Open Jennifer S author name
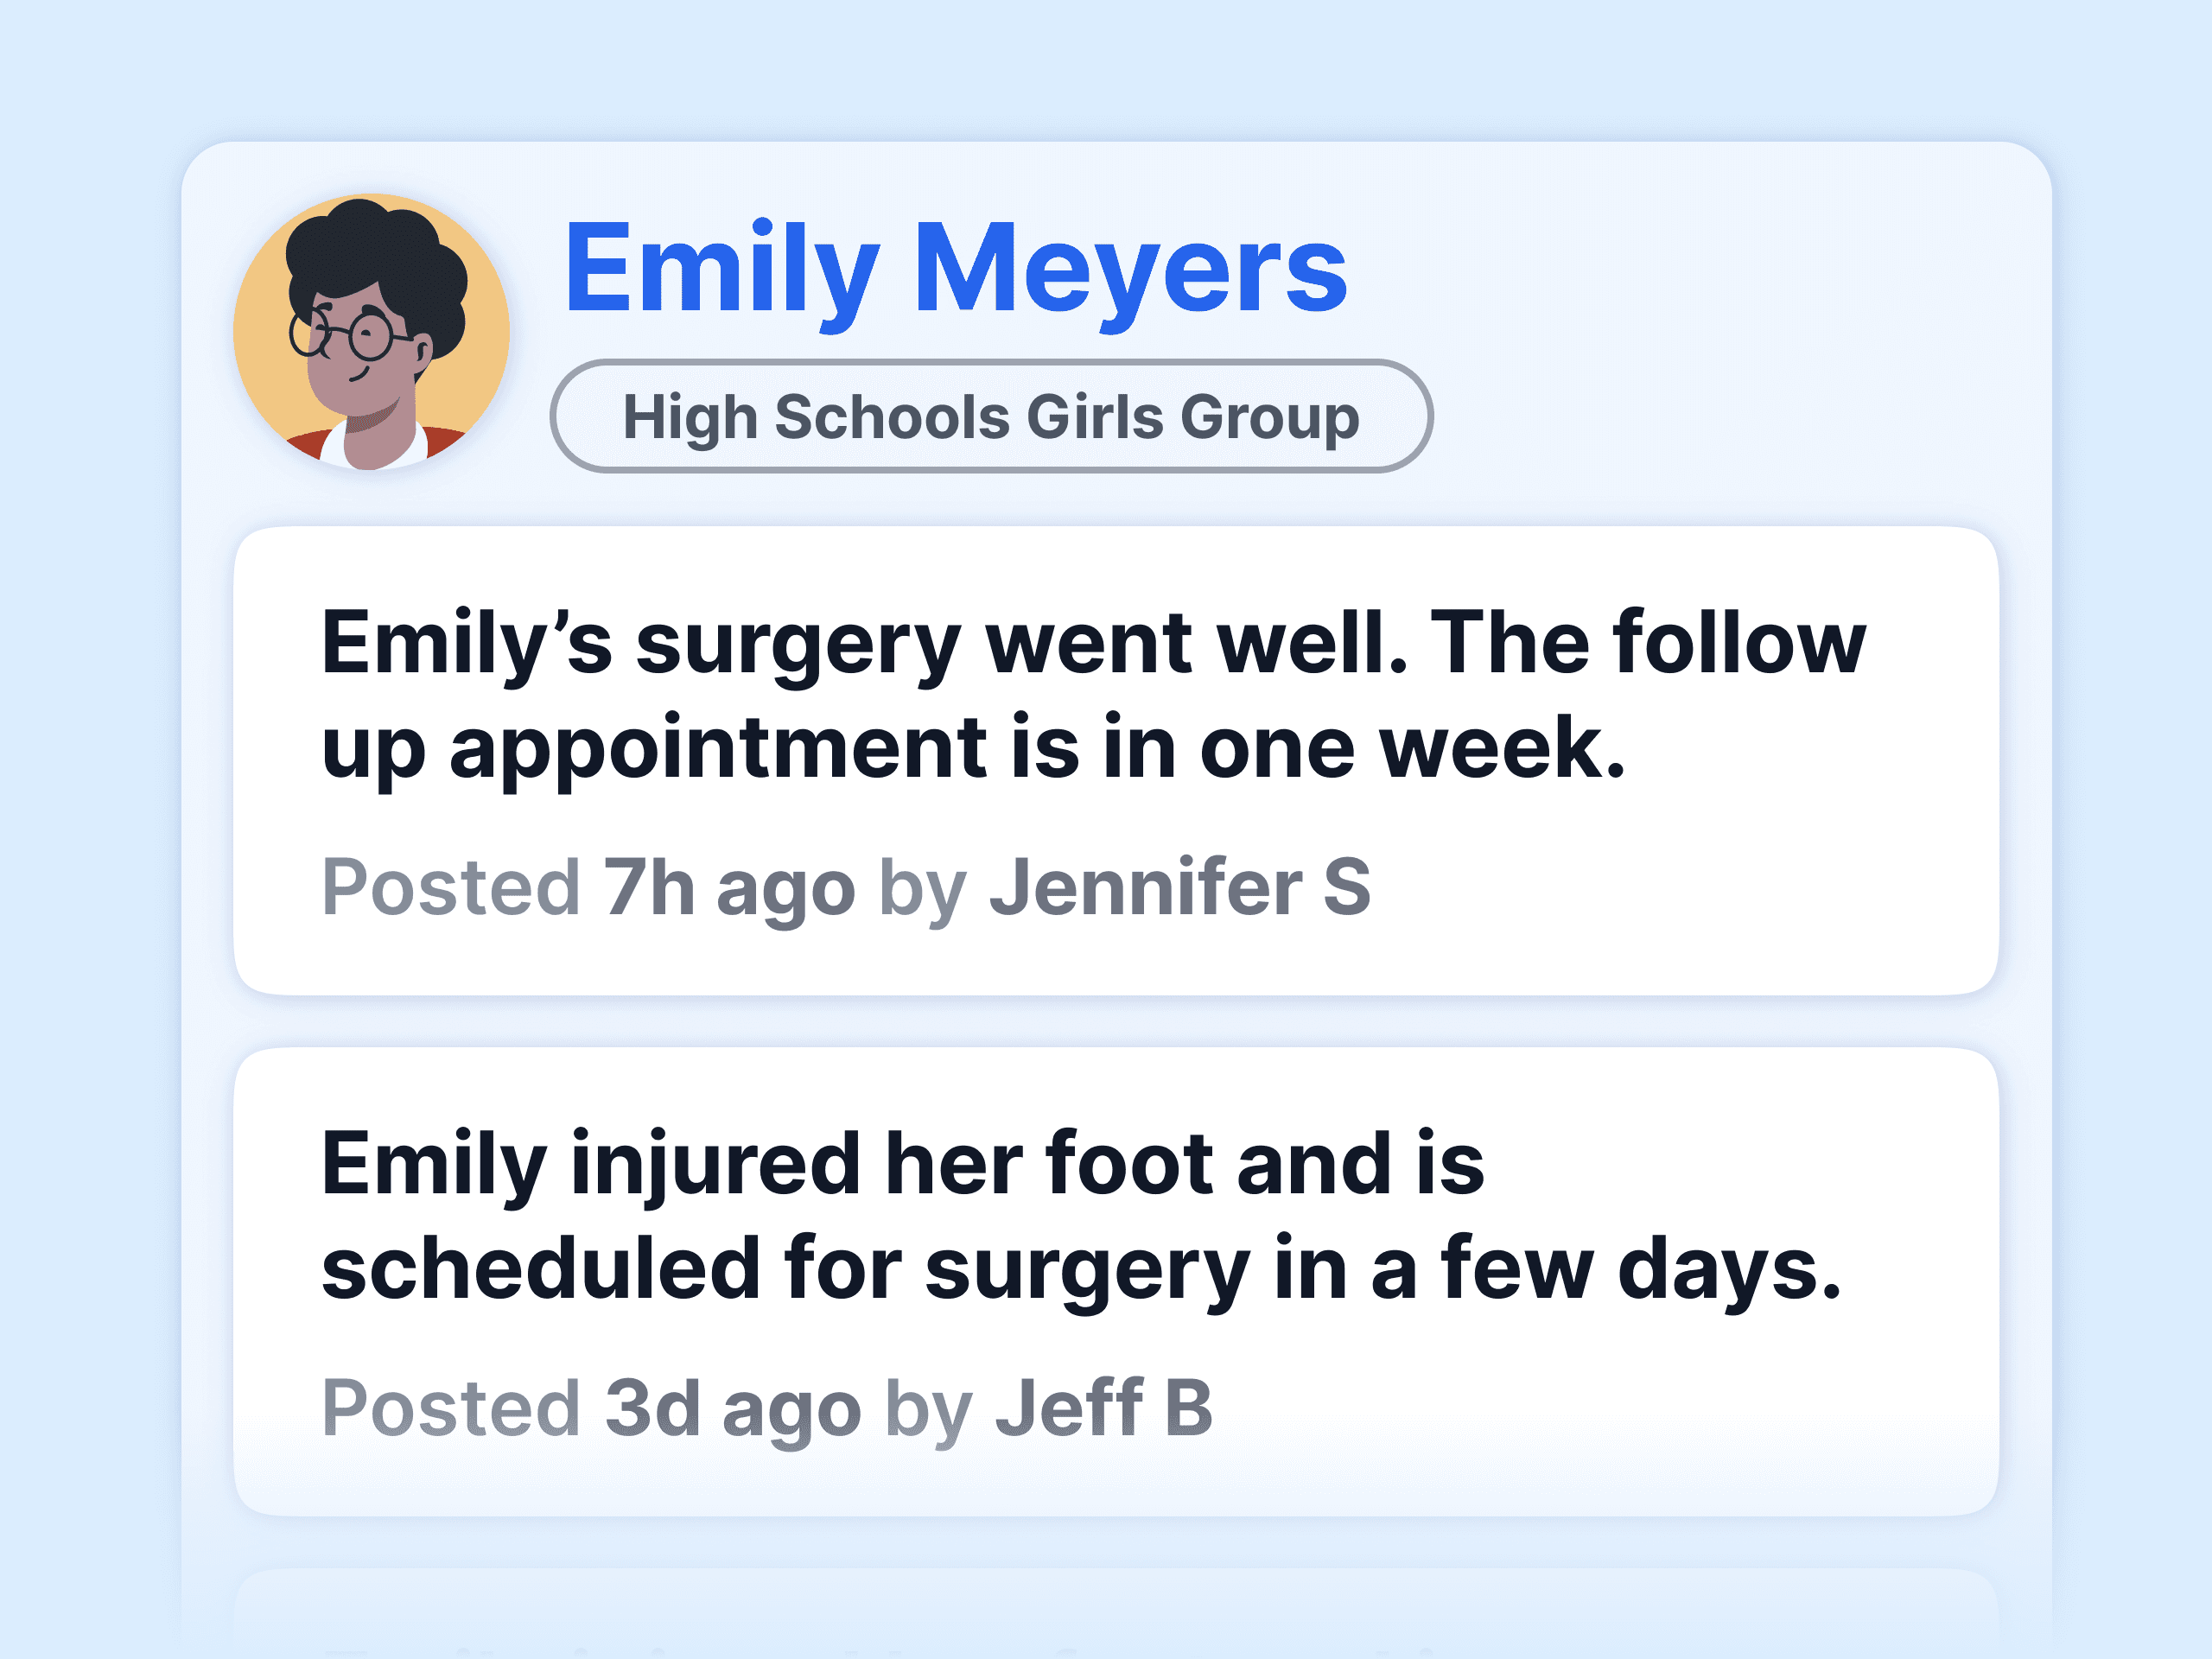The height and width of the screenshot is (1659, 2212). click(x=1180, y=887)
